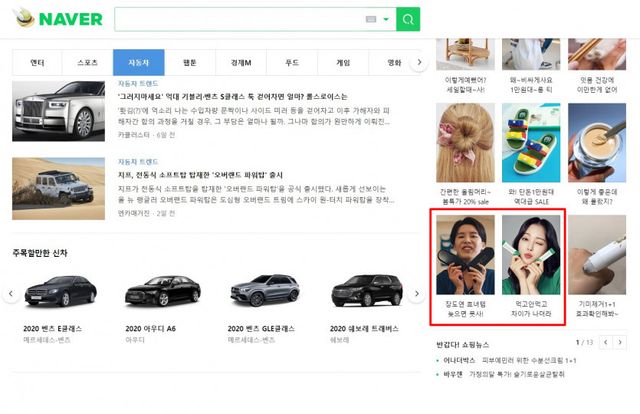Image resolution: width=640 pixels, height=414 pixels.
Task: Open the 2020 벤츠 GLE클래스 link
Action: point(262,328)
